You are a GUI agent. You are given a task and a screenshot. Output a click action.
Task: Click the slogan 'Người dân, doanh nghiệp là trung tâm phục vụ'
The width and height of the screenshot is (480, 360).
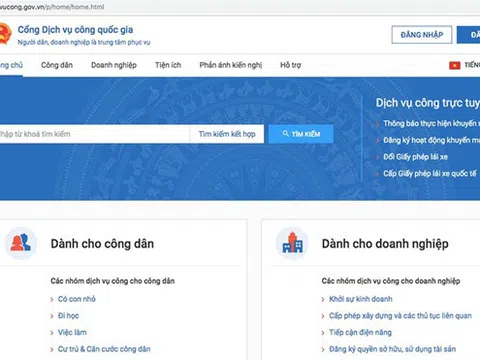(x=84, y=42)
